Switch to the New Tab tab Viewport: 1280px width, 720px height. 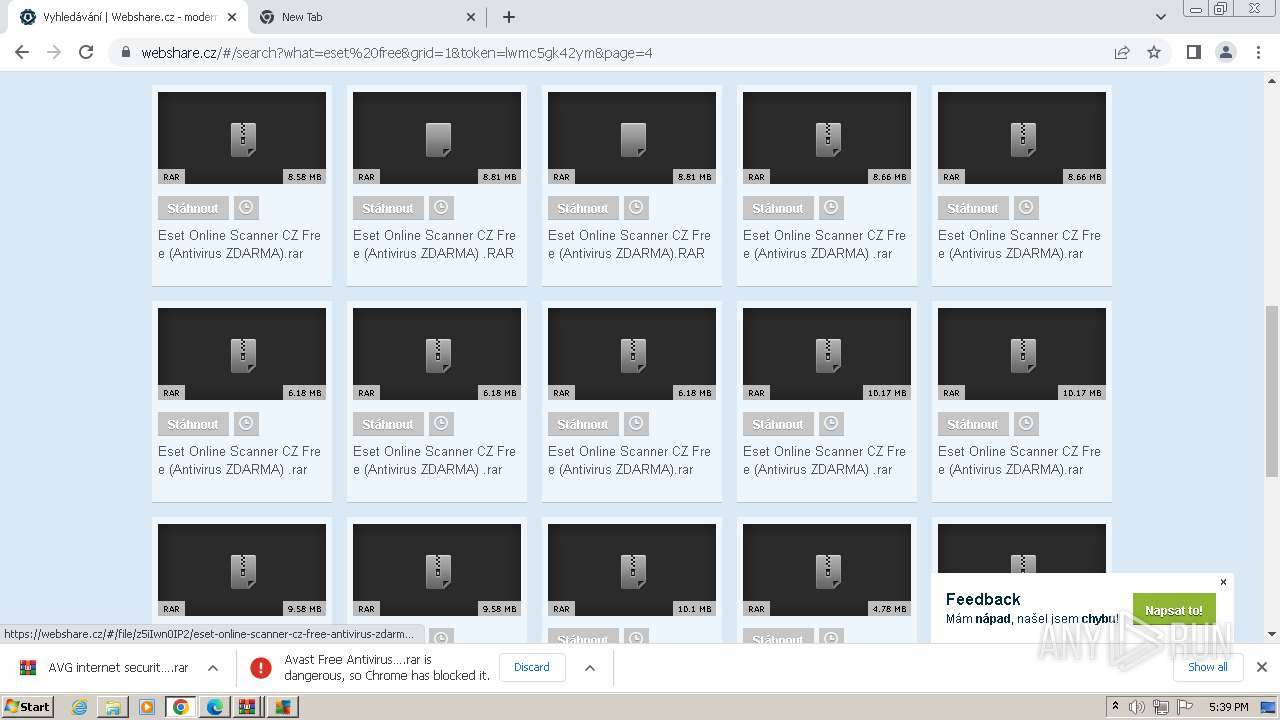(x=366, y=17)
